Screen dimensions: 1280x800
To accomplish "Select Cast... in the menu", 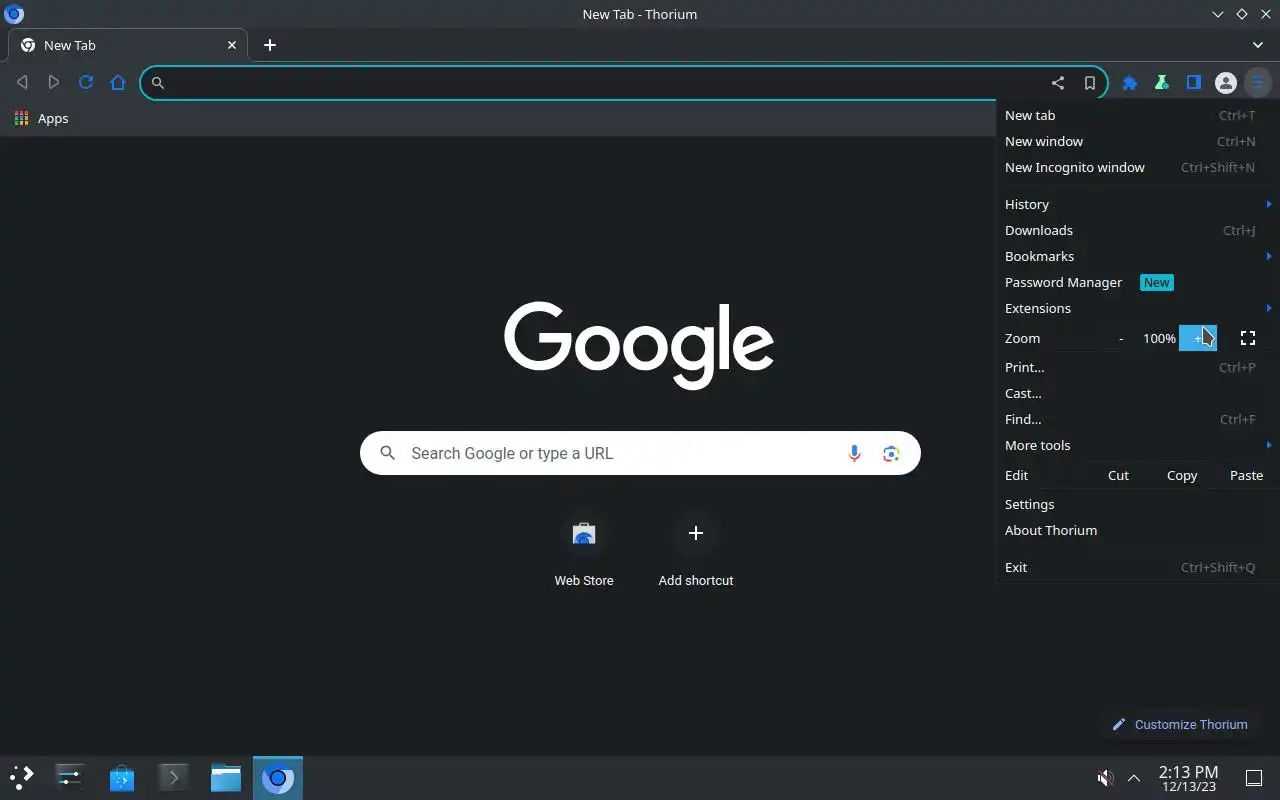I will point(1138,393).
